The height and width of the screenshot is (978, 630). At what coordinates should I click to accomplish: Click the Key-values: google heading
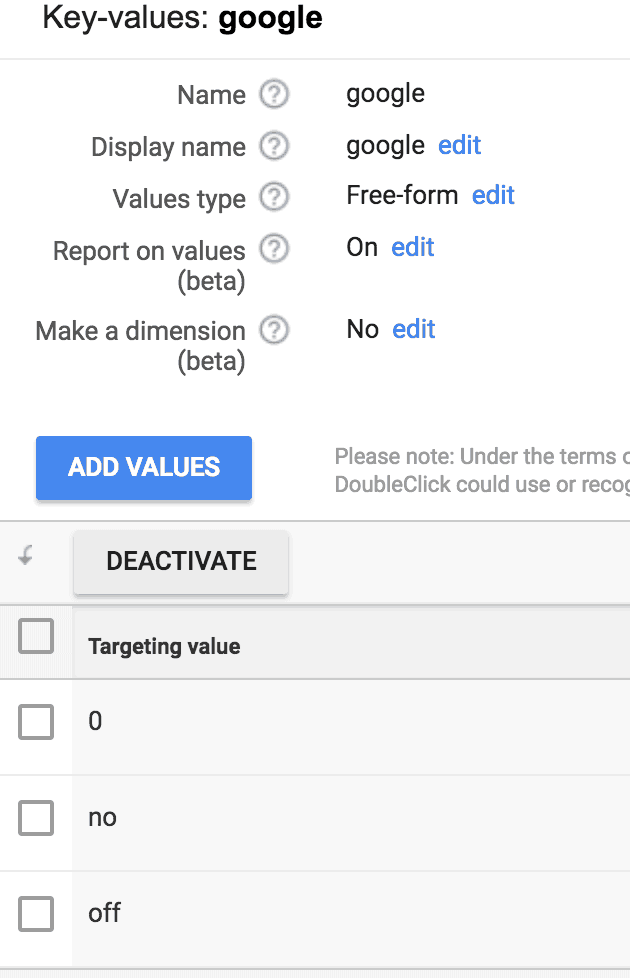[182, 18]
